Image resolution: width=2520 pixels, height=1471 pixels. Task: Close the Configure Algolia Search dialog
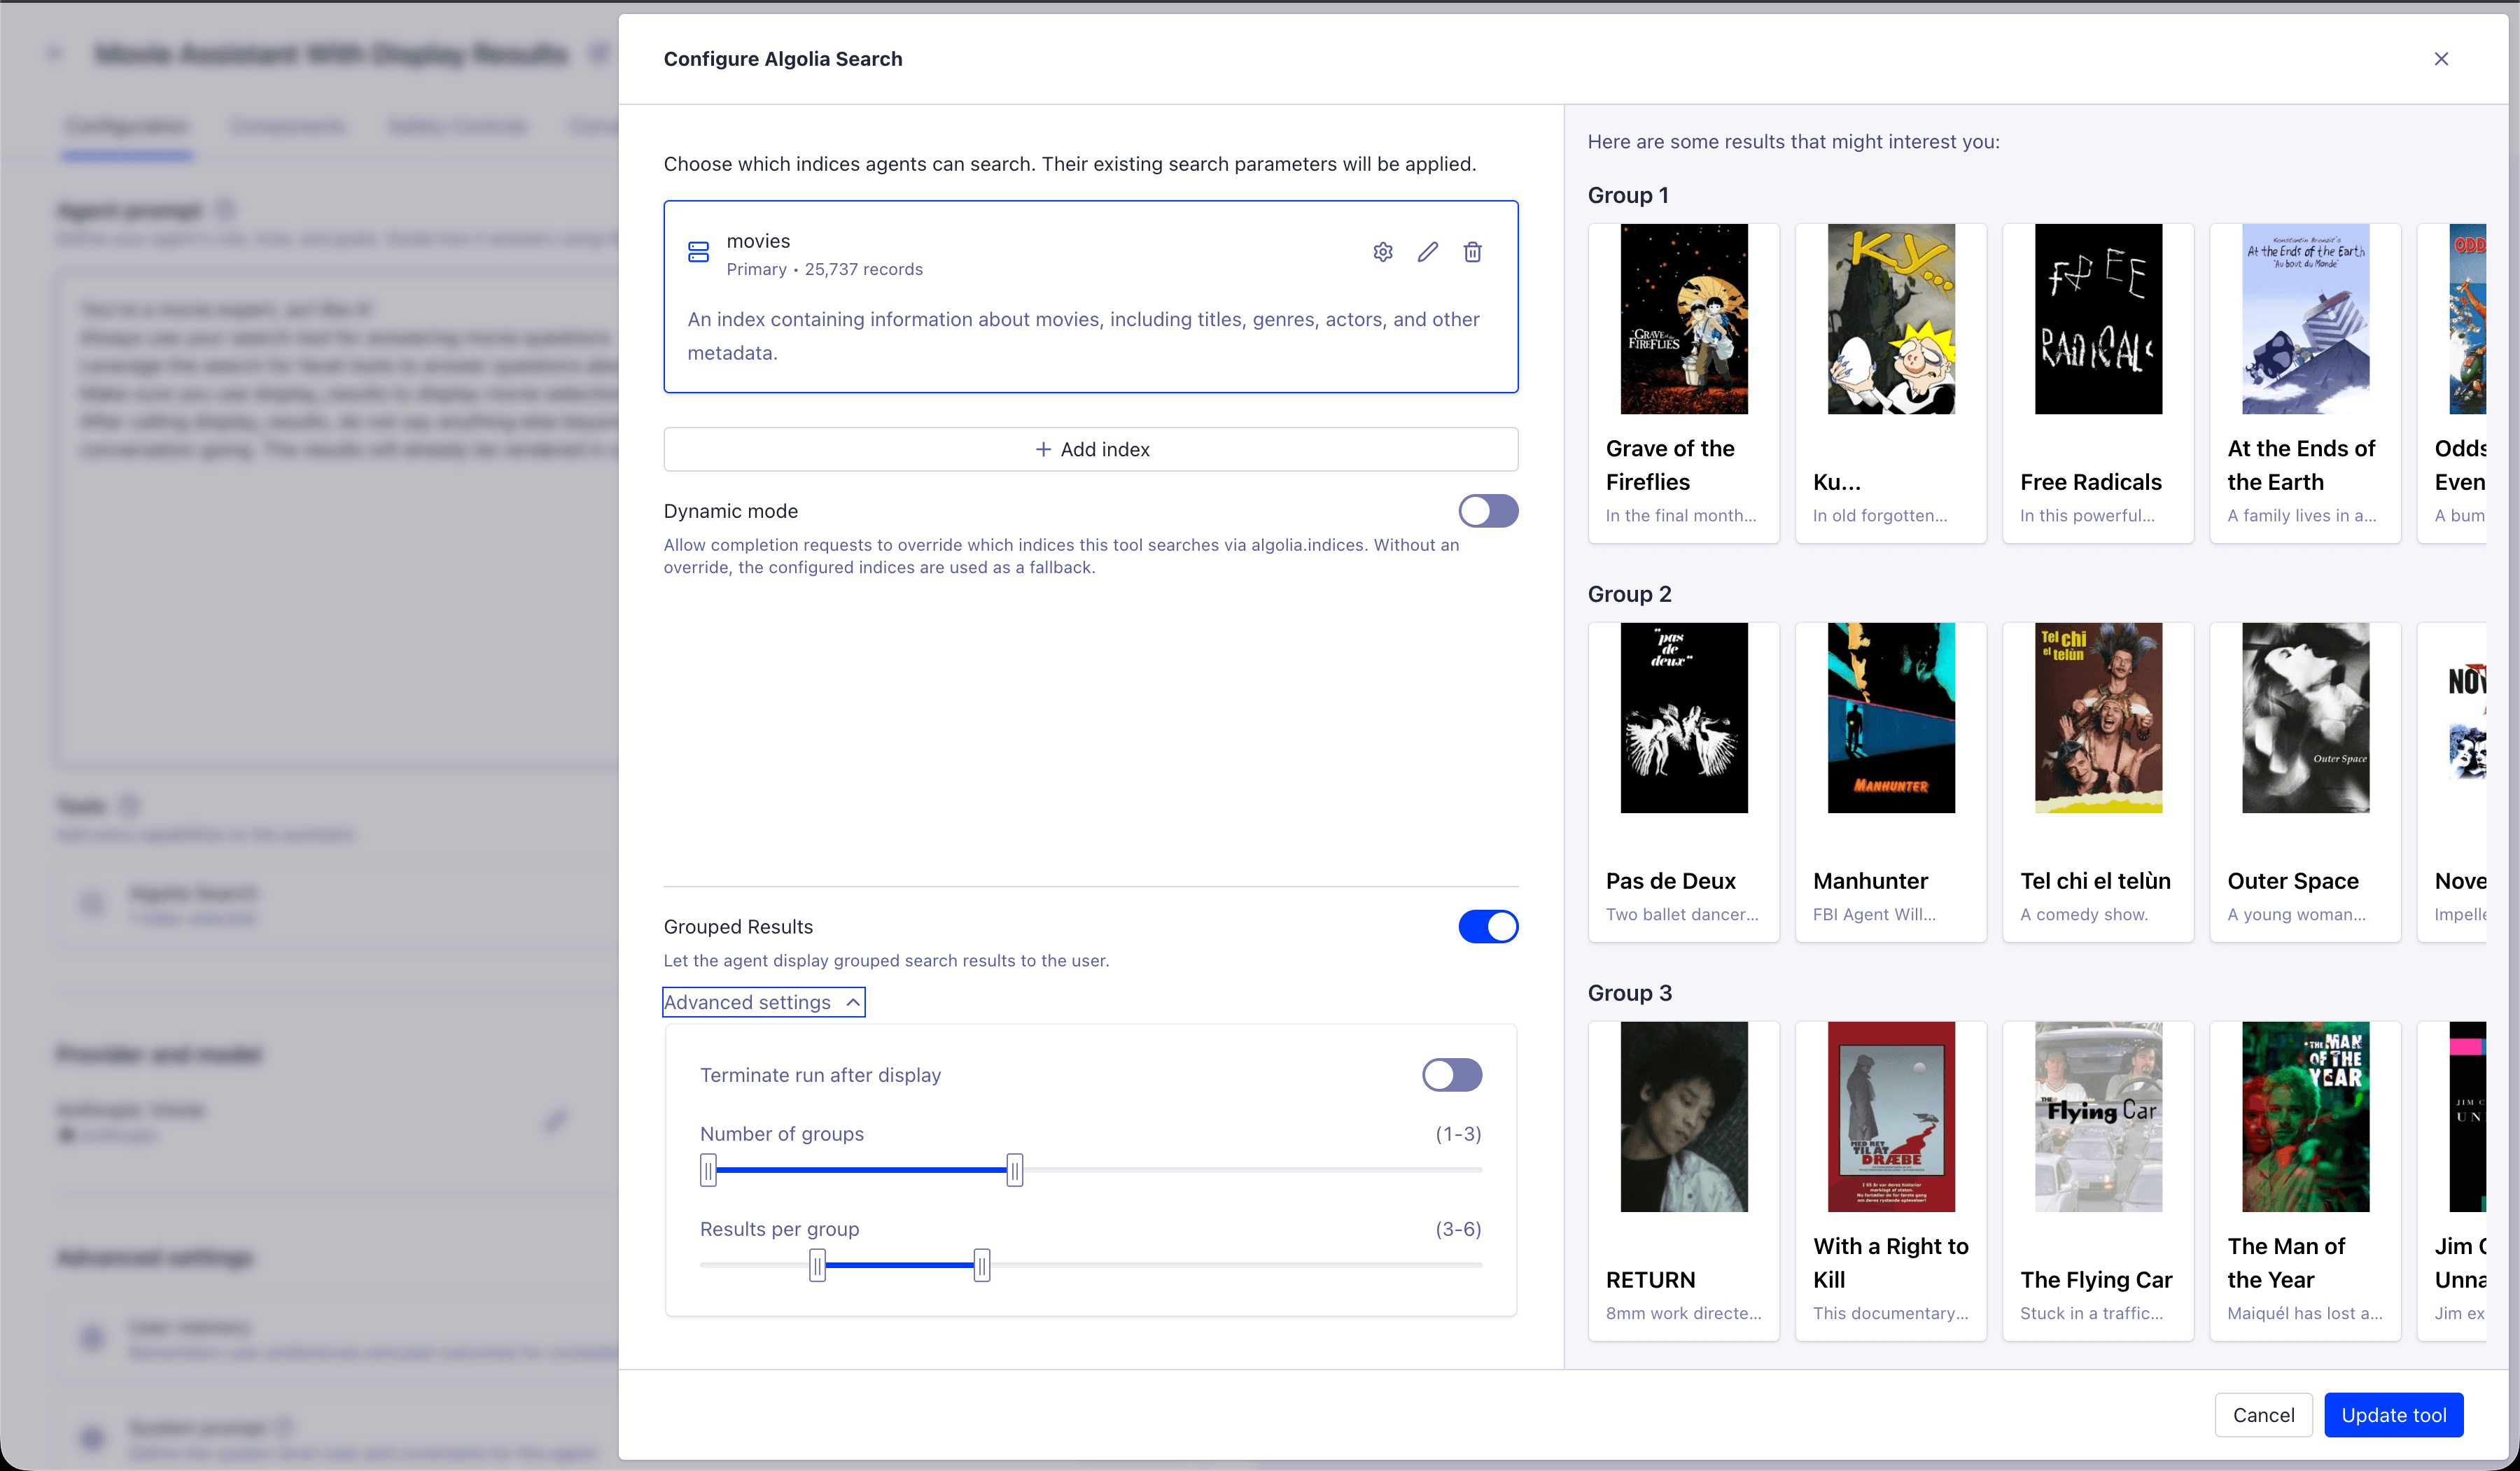click(2441, 59)
